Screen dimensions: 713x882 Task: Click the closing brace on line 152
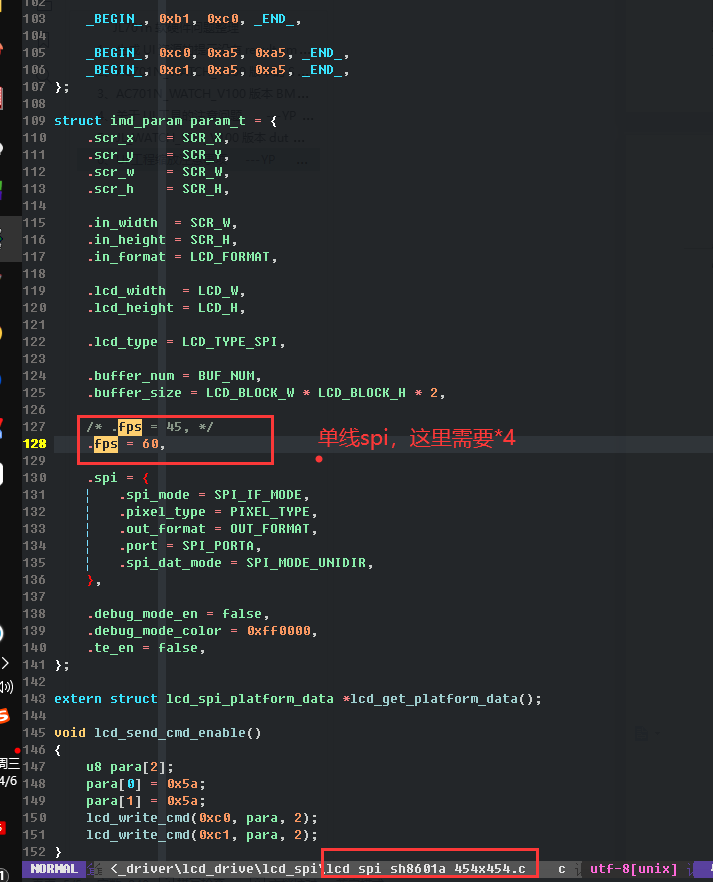tap(58, 852)
